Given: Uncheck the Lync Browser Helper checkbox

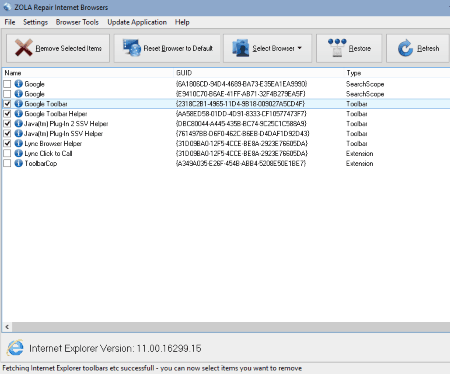Looking at the screenshot, I should pyautogui.click(x=7, y=143).
